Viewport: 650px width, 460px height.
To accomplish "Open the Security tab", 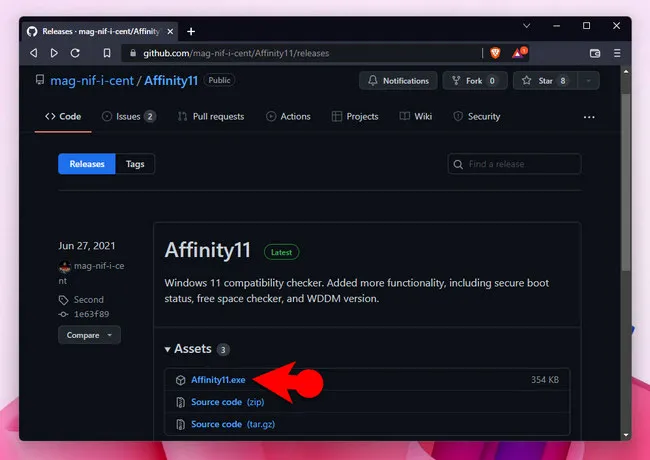I will 477,116.
